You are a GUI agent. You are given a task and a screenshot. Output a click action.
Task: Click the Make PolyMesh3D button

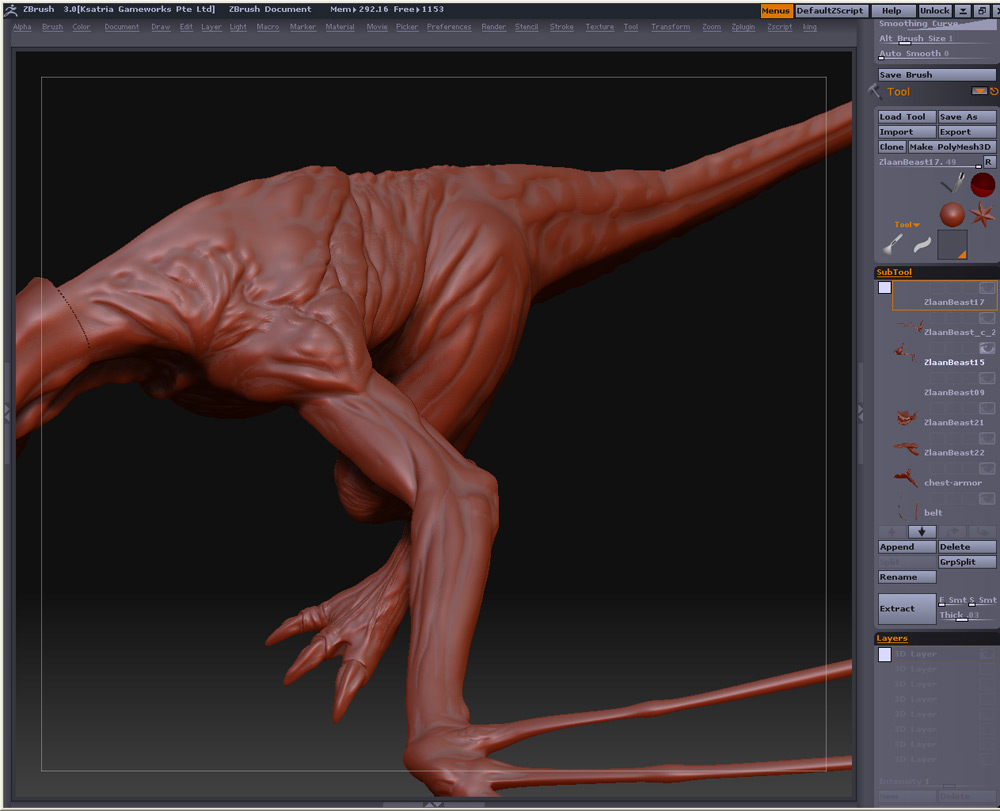952,147
